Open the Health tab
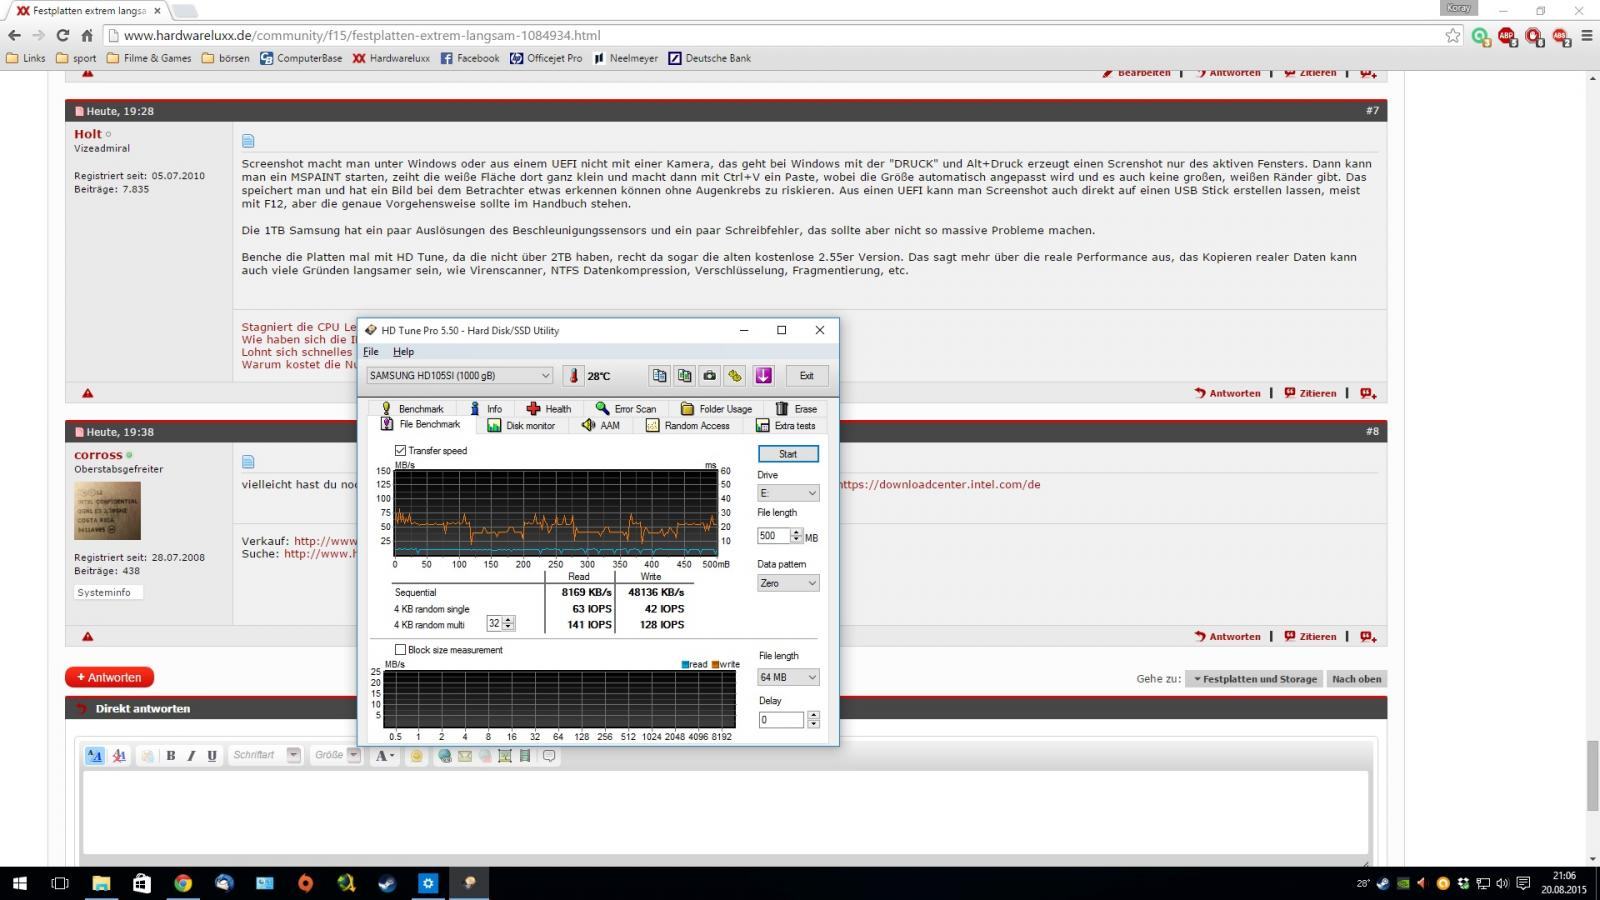The width and height of the screenshot is (1600, 900). (549, 408)
